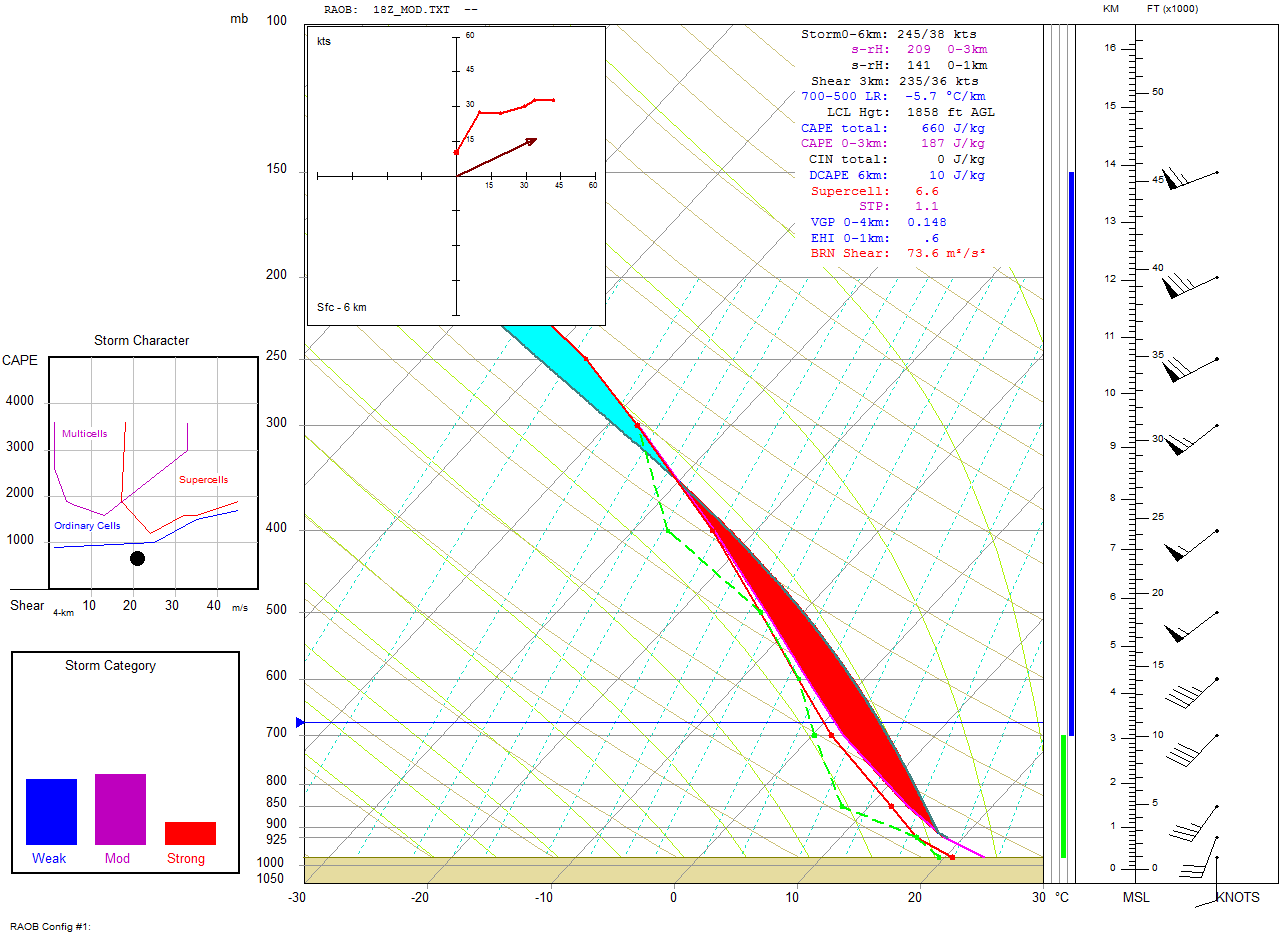Click the blue triangle marker on the pressure axis
1280x942 pixels.
pyautogui.click(x=300, y=722)
